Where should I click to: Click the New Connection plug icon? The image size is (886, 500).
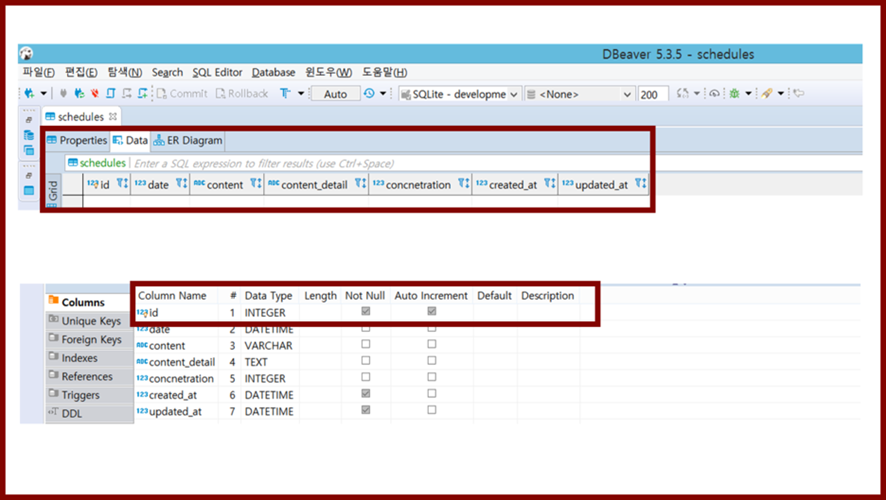coord(29,94)
